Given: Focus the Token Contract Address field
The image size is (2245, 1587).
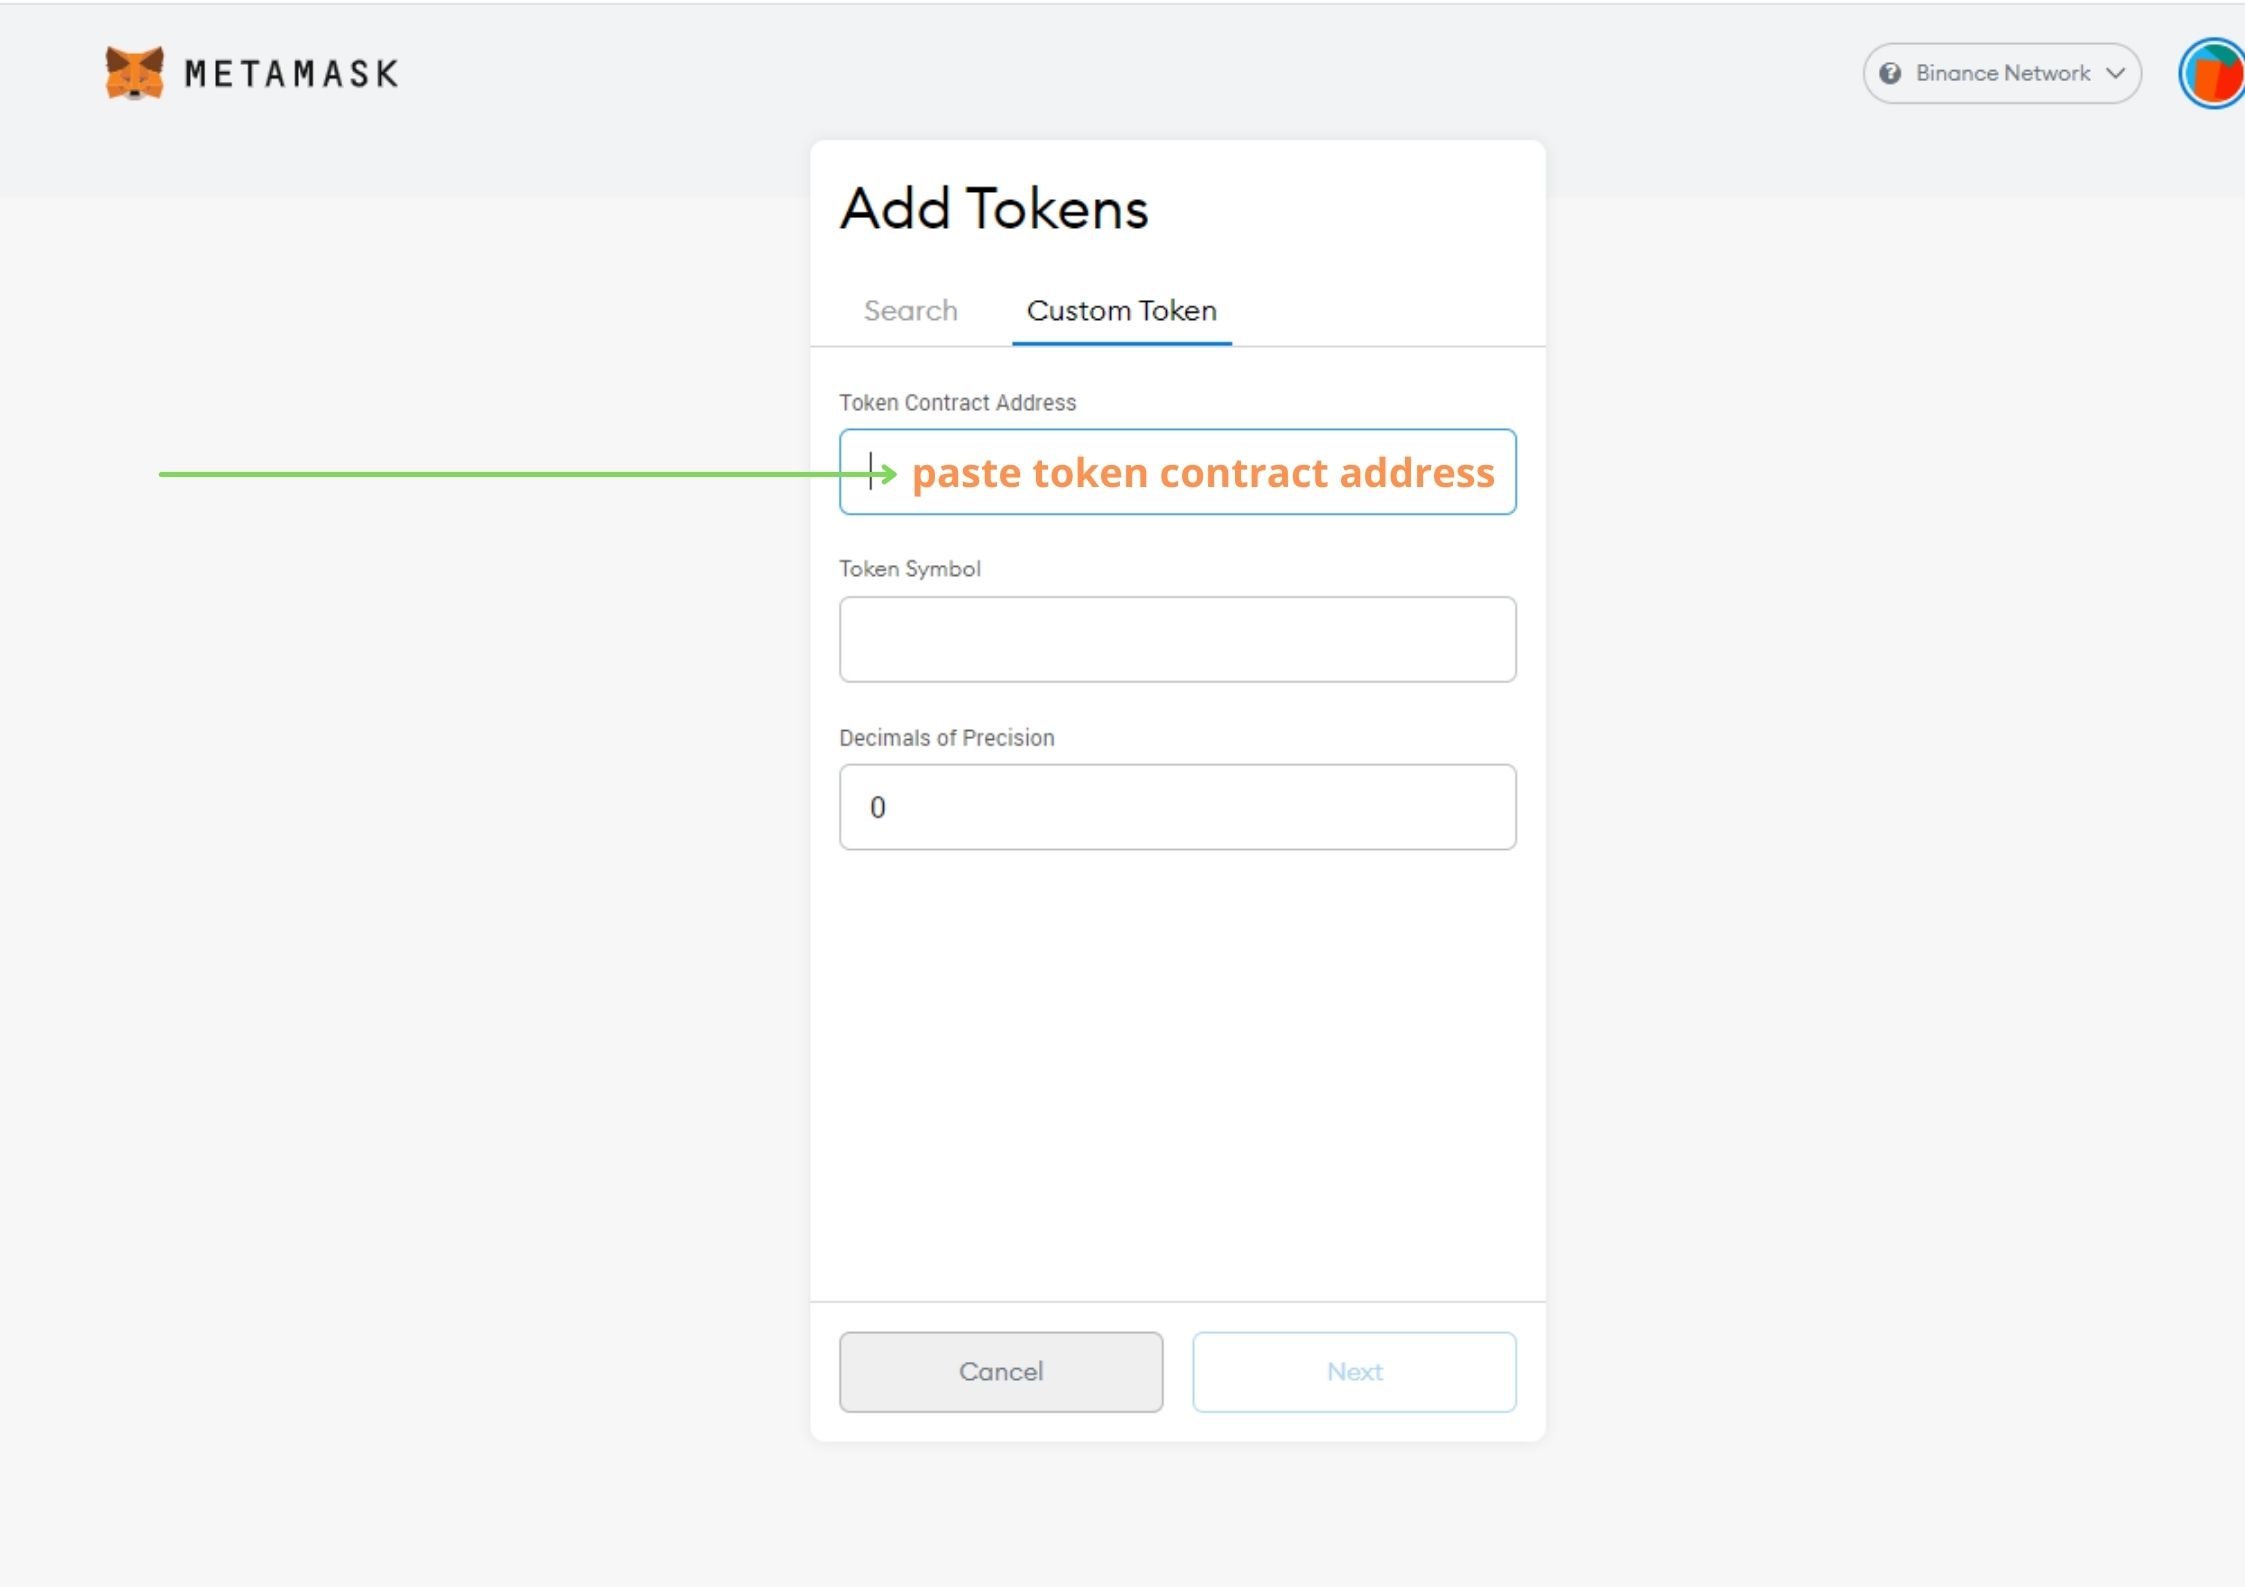Looking at the screenshot, I should click(1177, 472).
